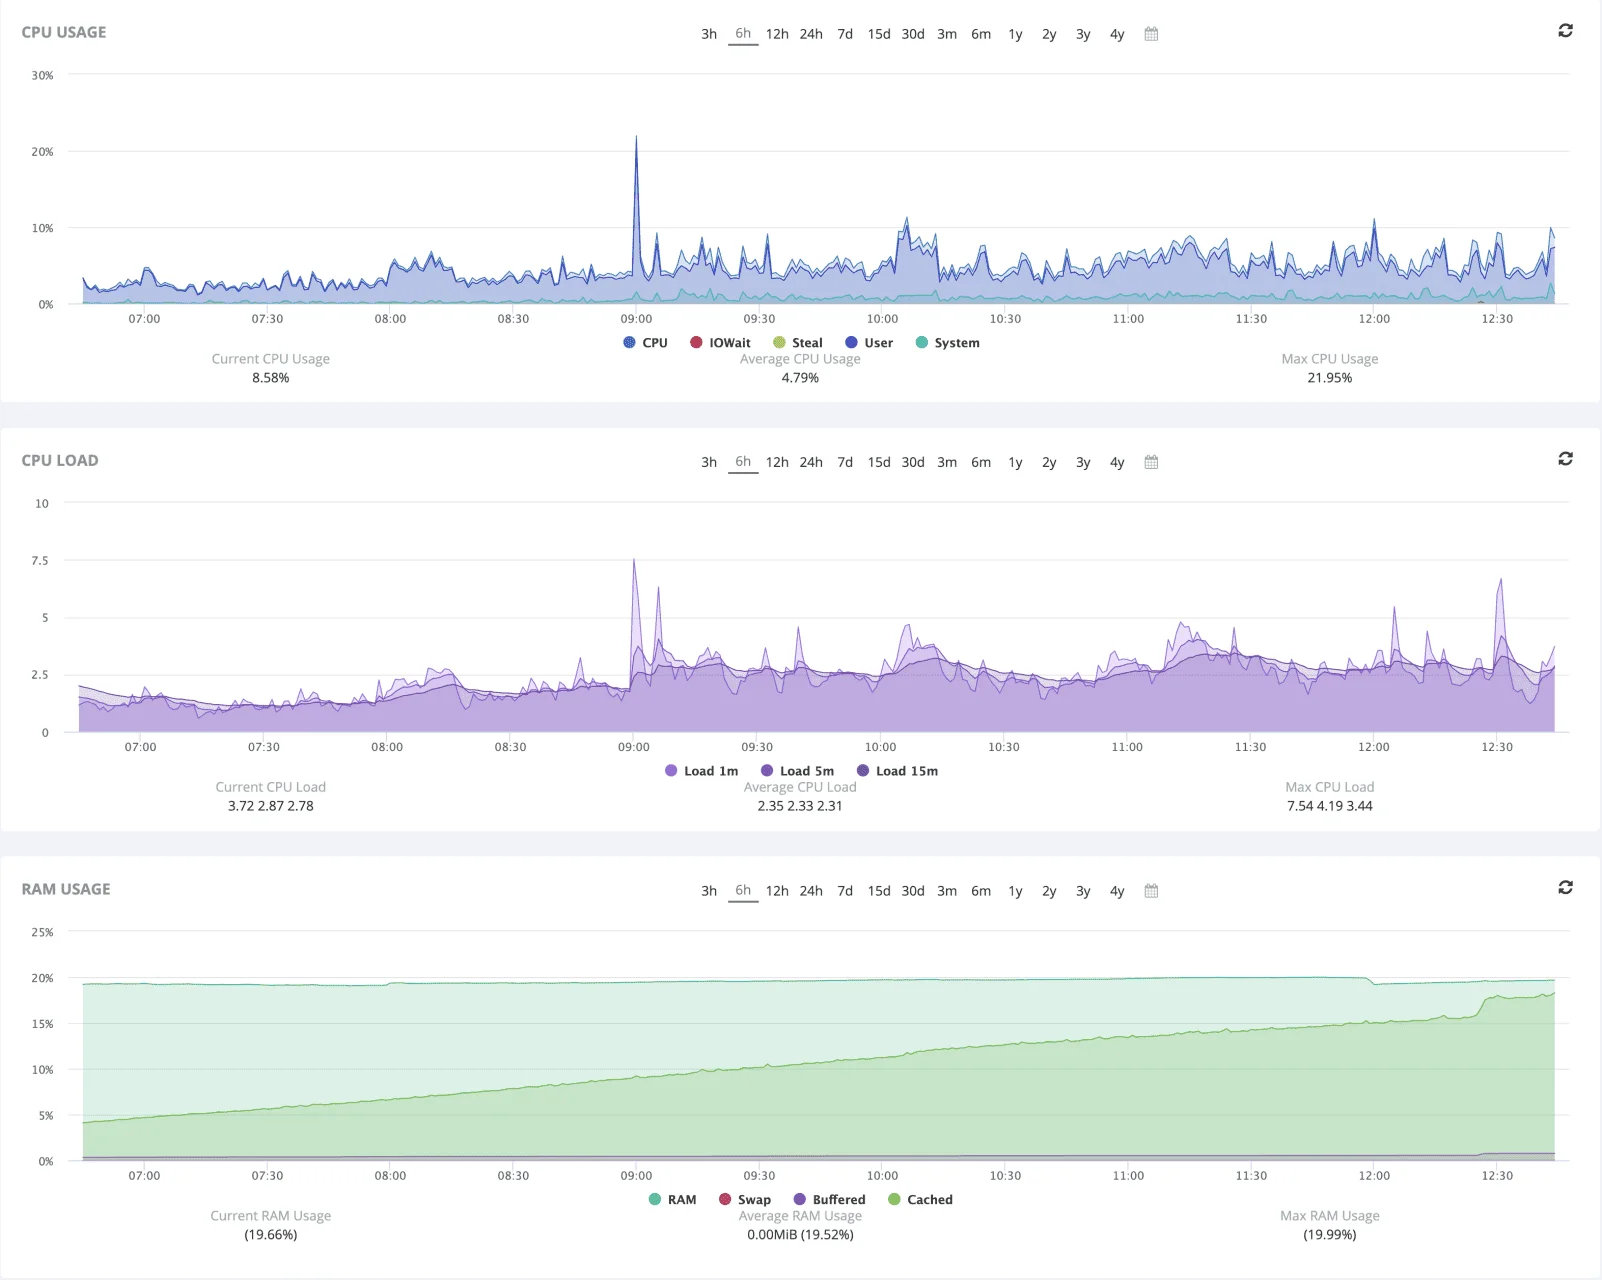Toggle the Load 5m legend series
This screenshot has width=1602, height=1280.
point(797,771)
